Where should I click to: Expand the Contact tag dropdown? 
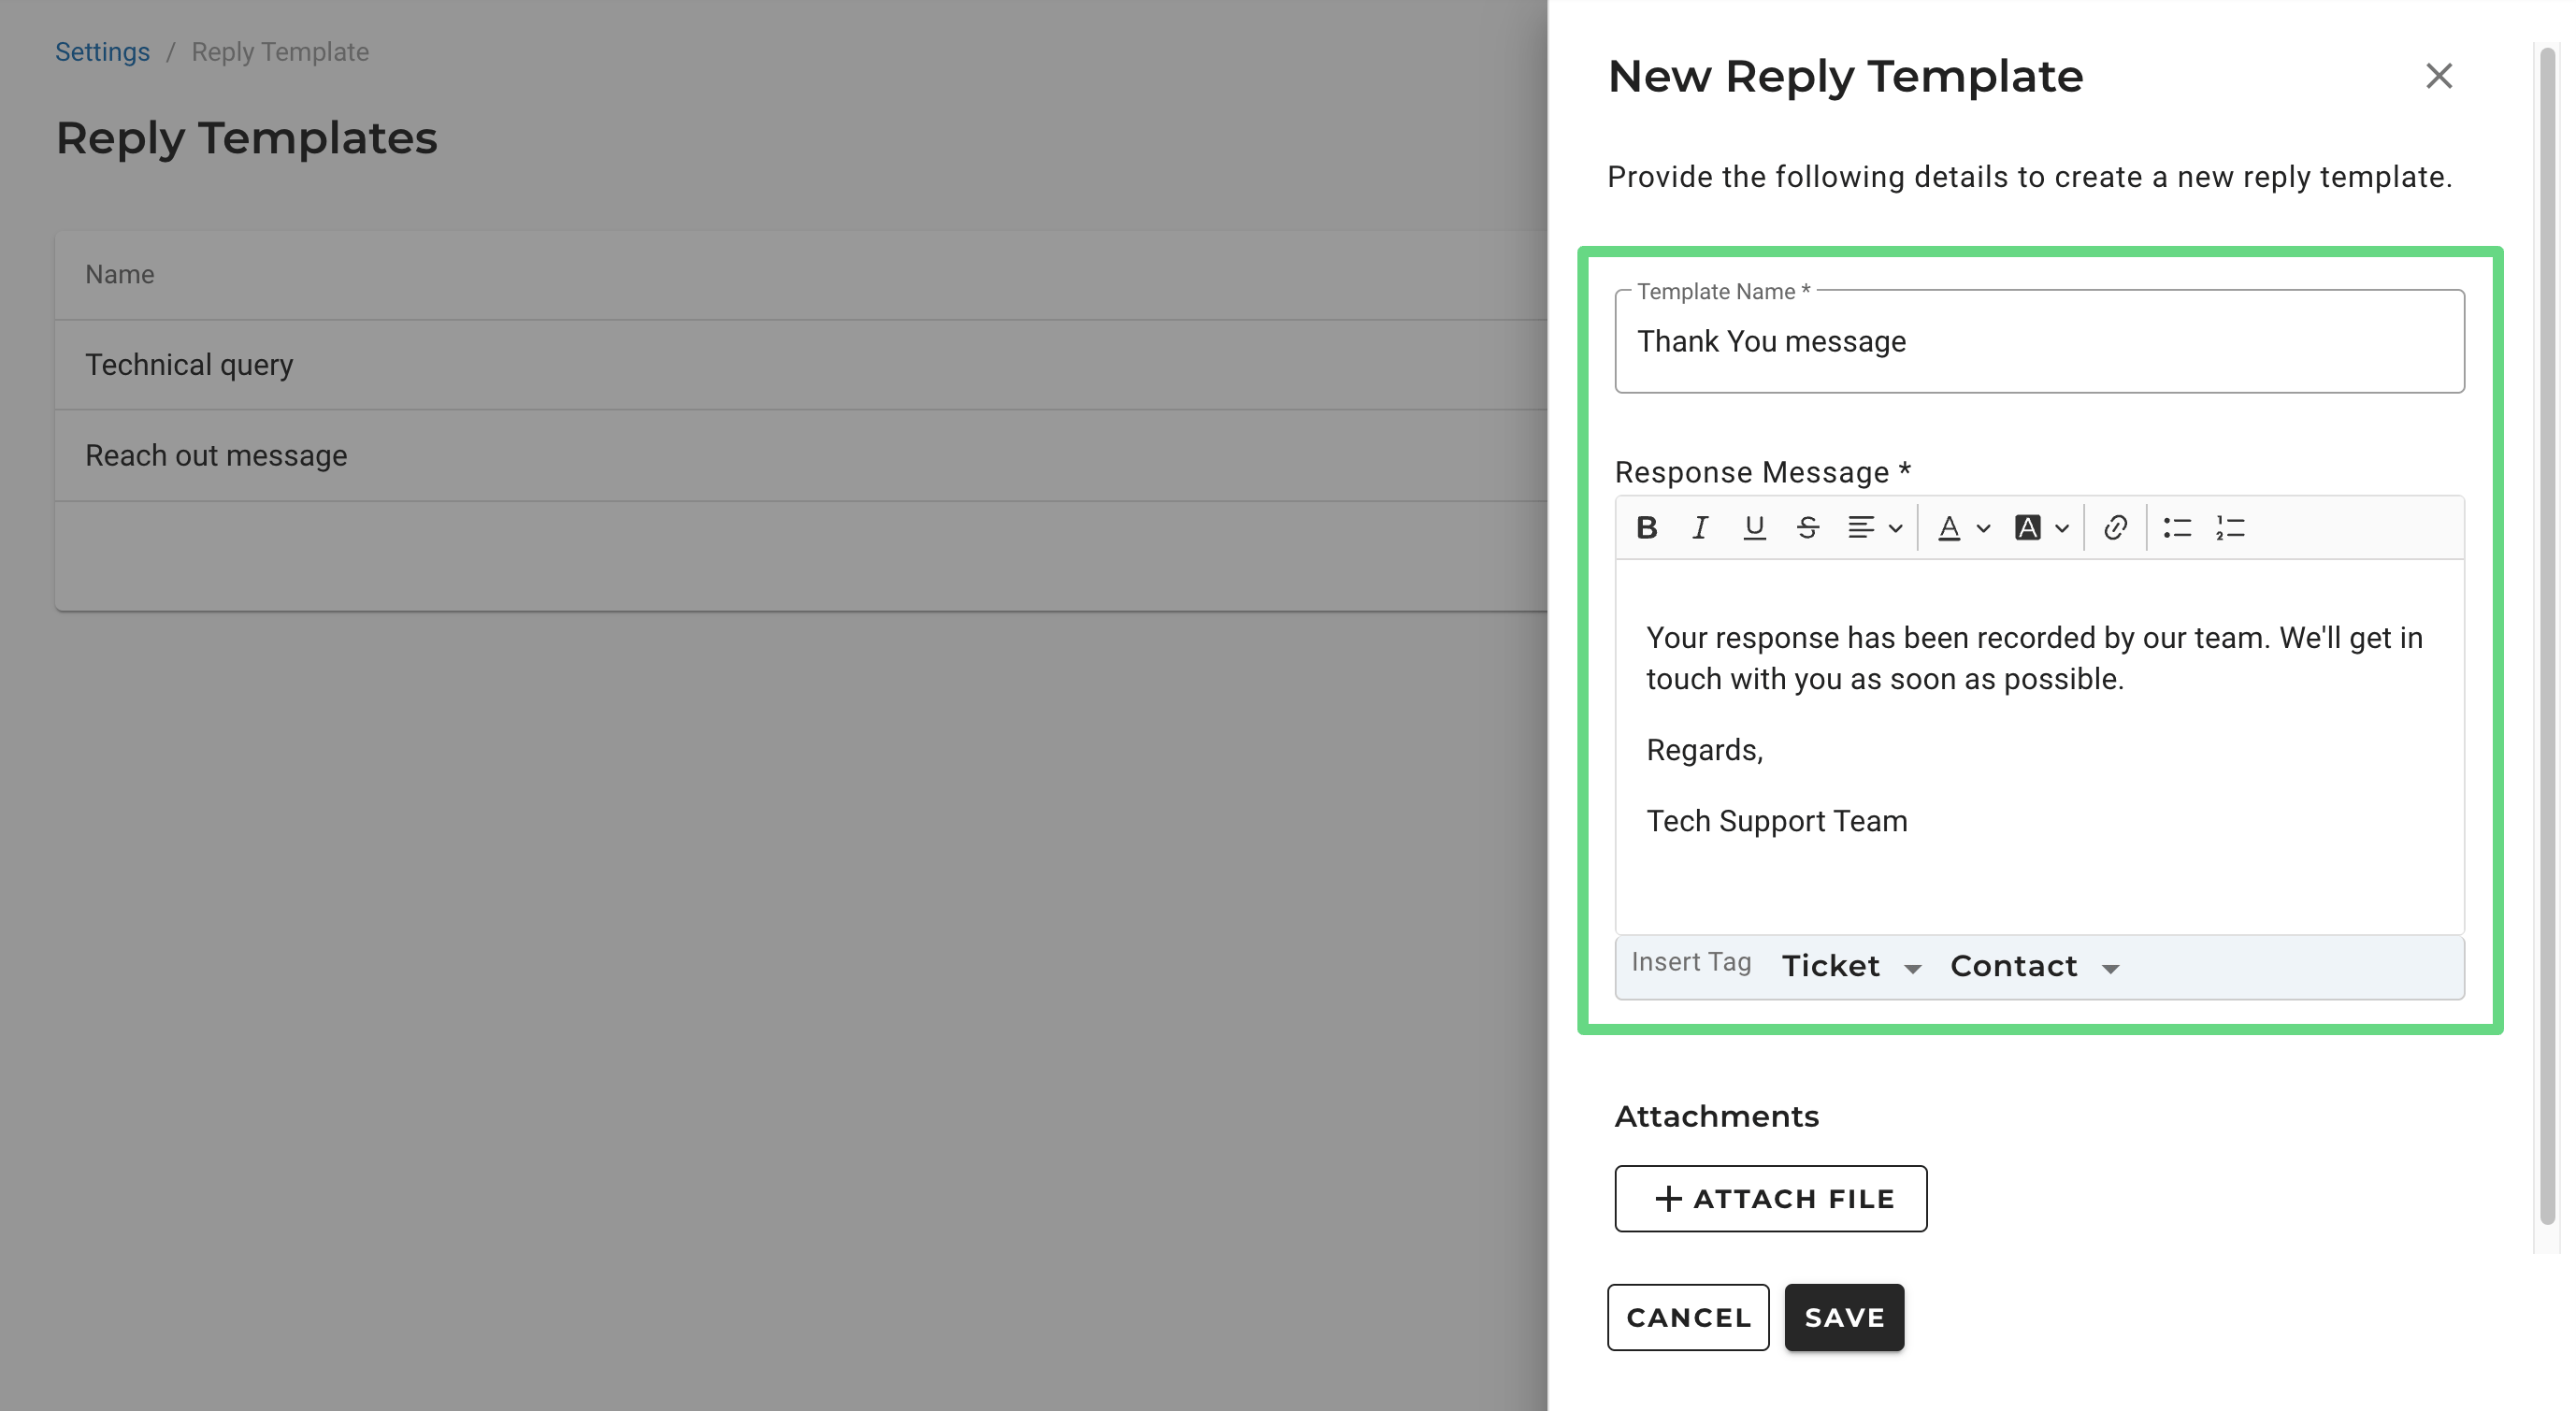(x=2034, y=966)
